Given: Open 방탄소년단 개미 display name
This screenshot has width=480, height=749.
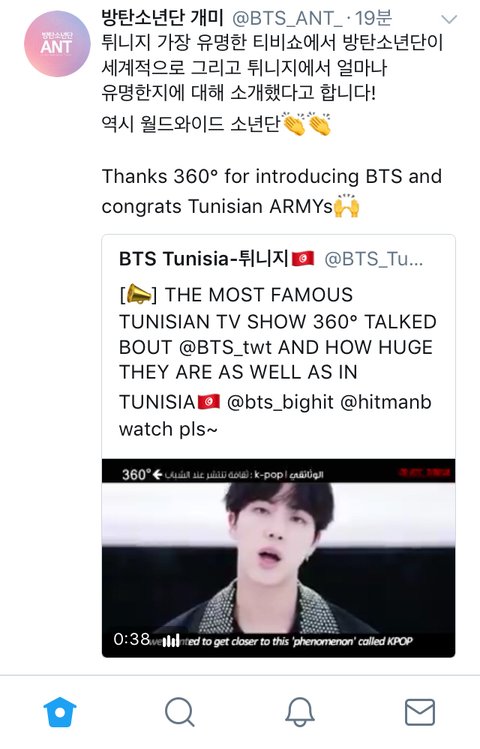Looking at the screenshot, I should pyautogui.click(x=163, y=18).
